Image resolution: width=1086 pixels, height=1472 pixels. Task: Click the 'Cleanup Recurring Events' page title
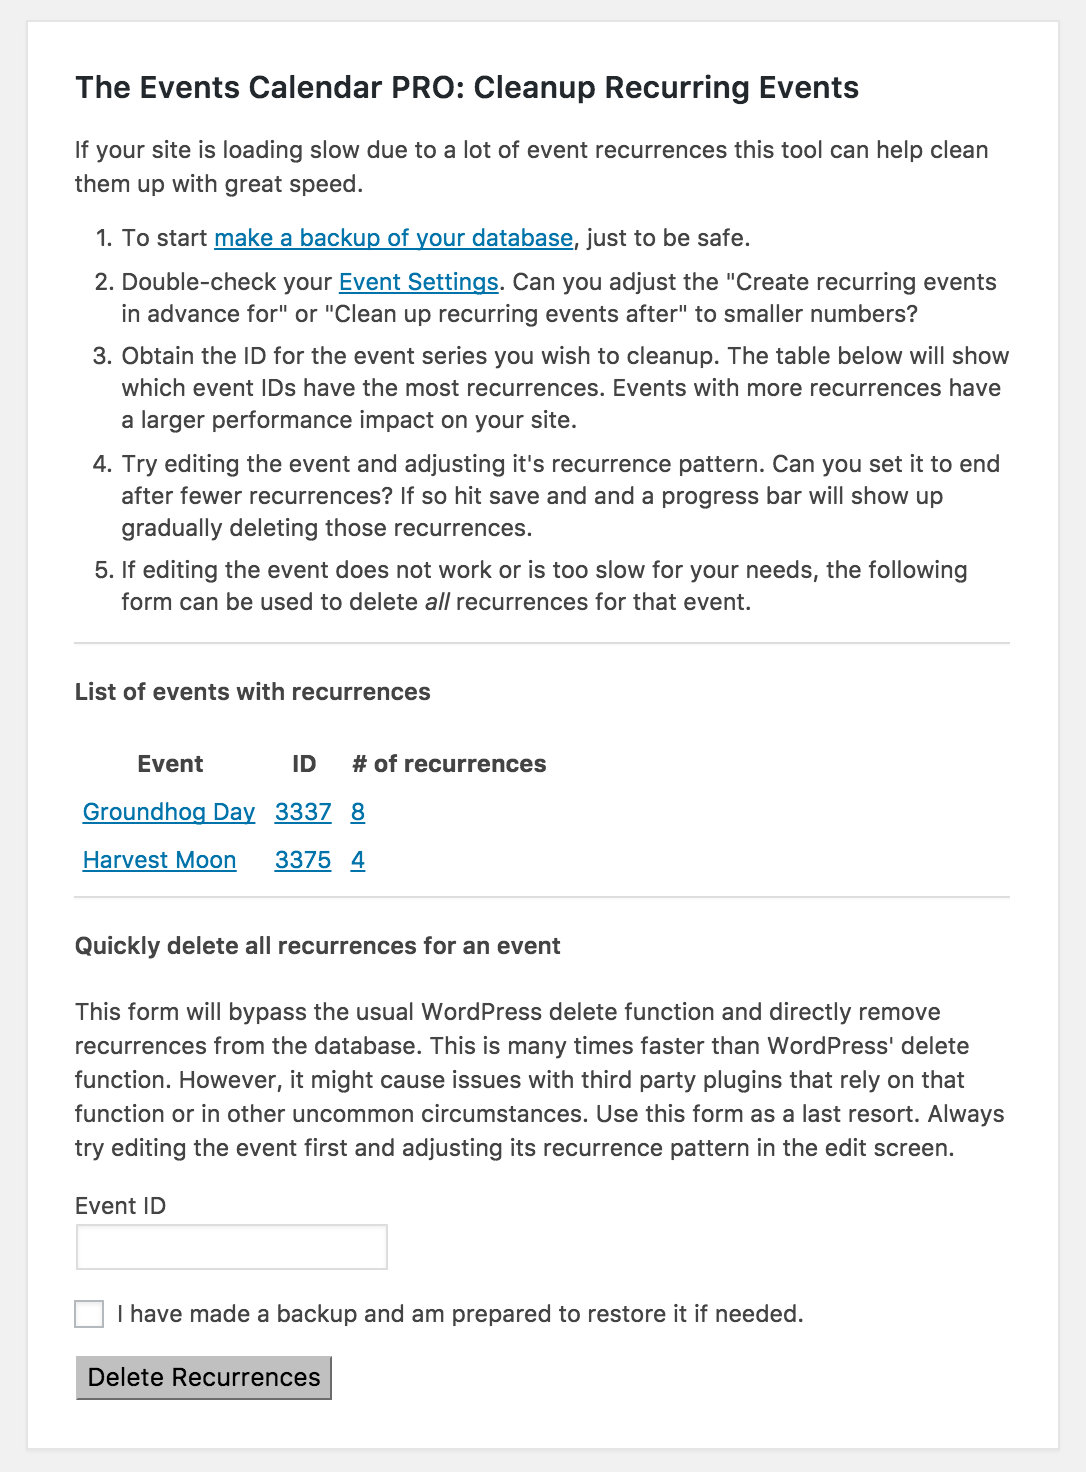(x=466, y=88)
